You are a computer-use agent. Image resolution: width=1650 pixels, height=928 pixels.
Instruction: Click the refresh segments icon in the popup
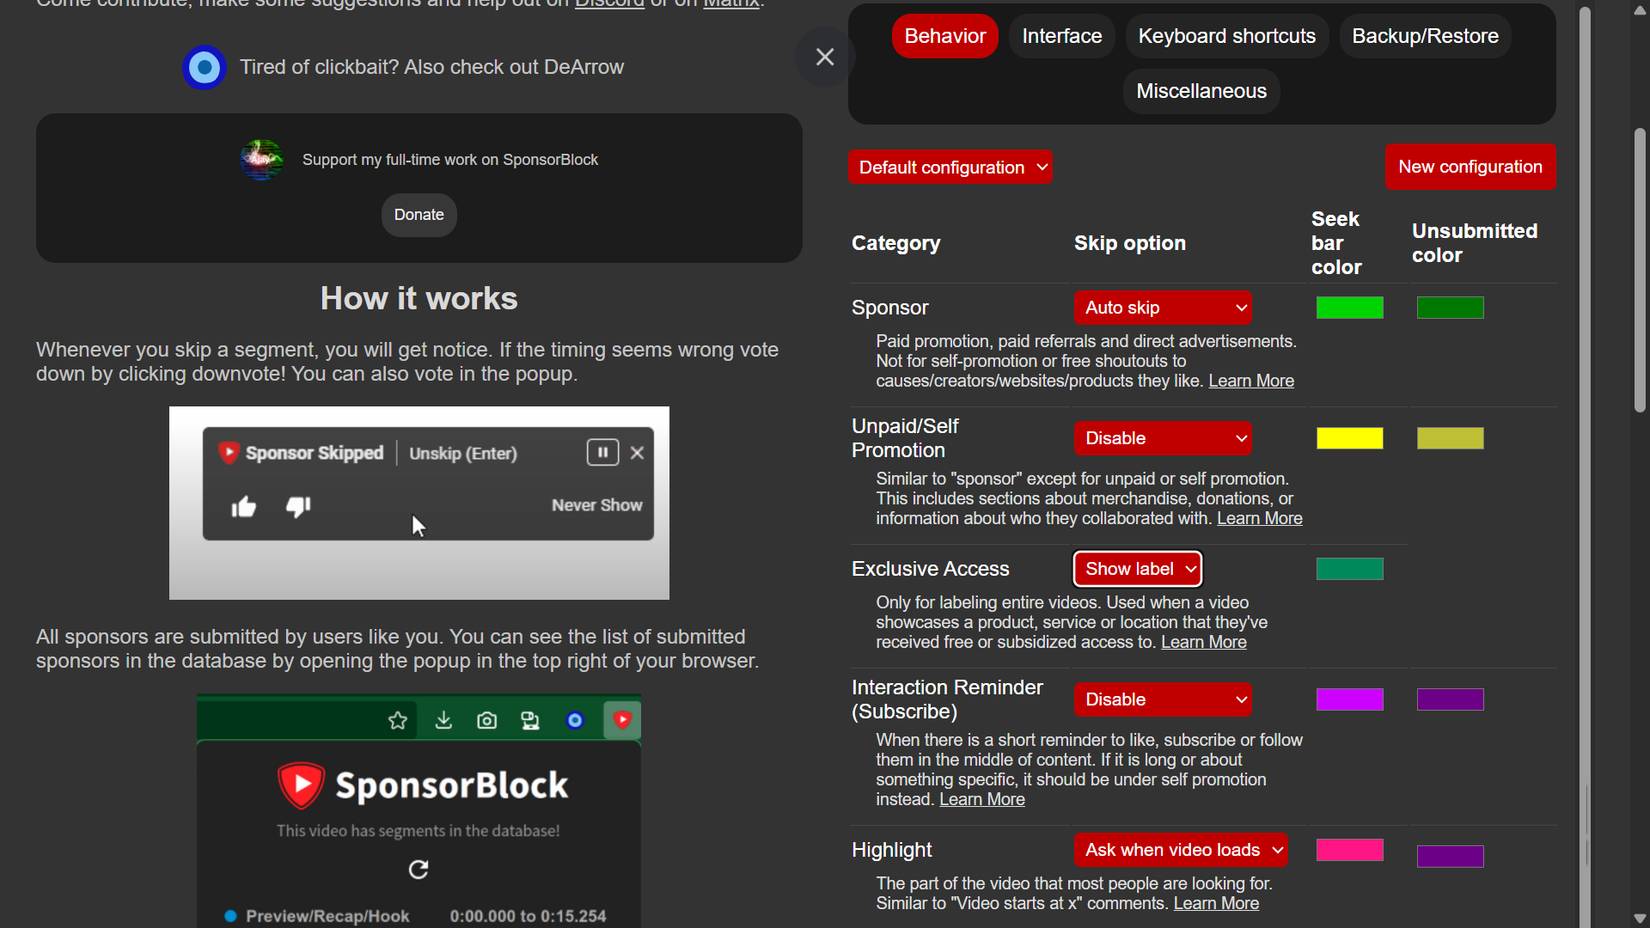click(418, 869)
